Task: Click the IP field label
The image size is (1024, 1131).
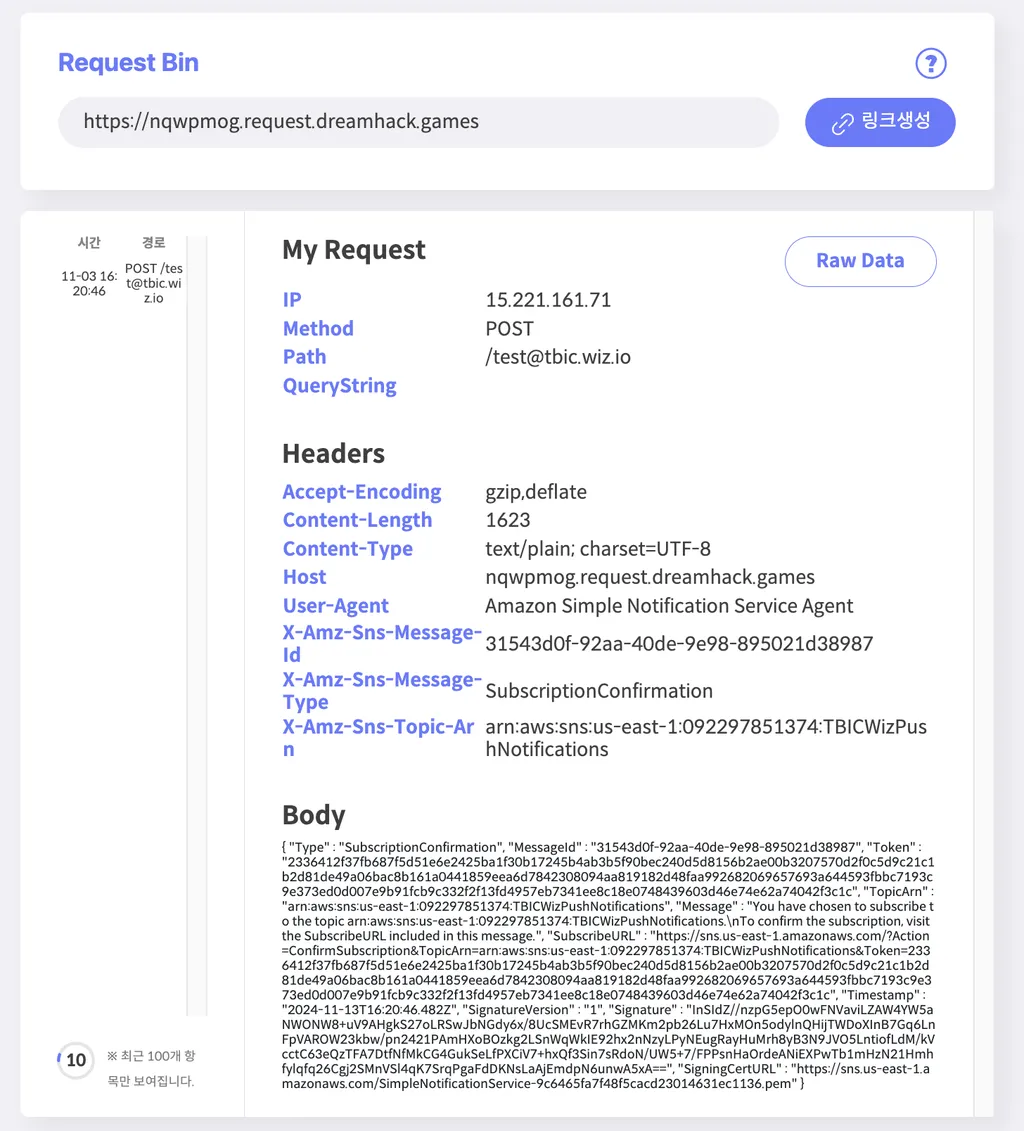Action: [292, 300]
